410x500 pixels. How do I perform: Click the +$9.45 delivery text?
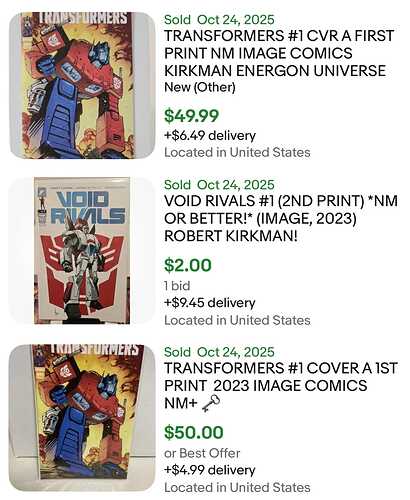pyautogui.click(x=210, y=303)
